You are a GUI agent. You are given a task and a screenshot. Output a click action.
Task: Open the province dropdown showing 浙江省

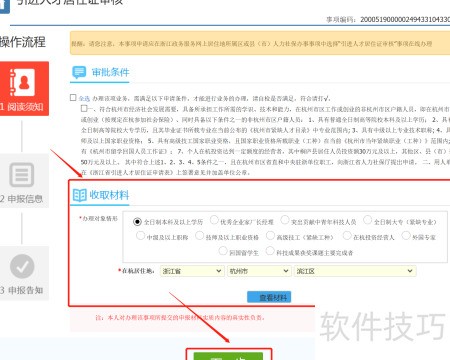tap(192, 271)
